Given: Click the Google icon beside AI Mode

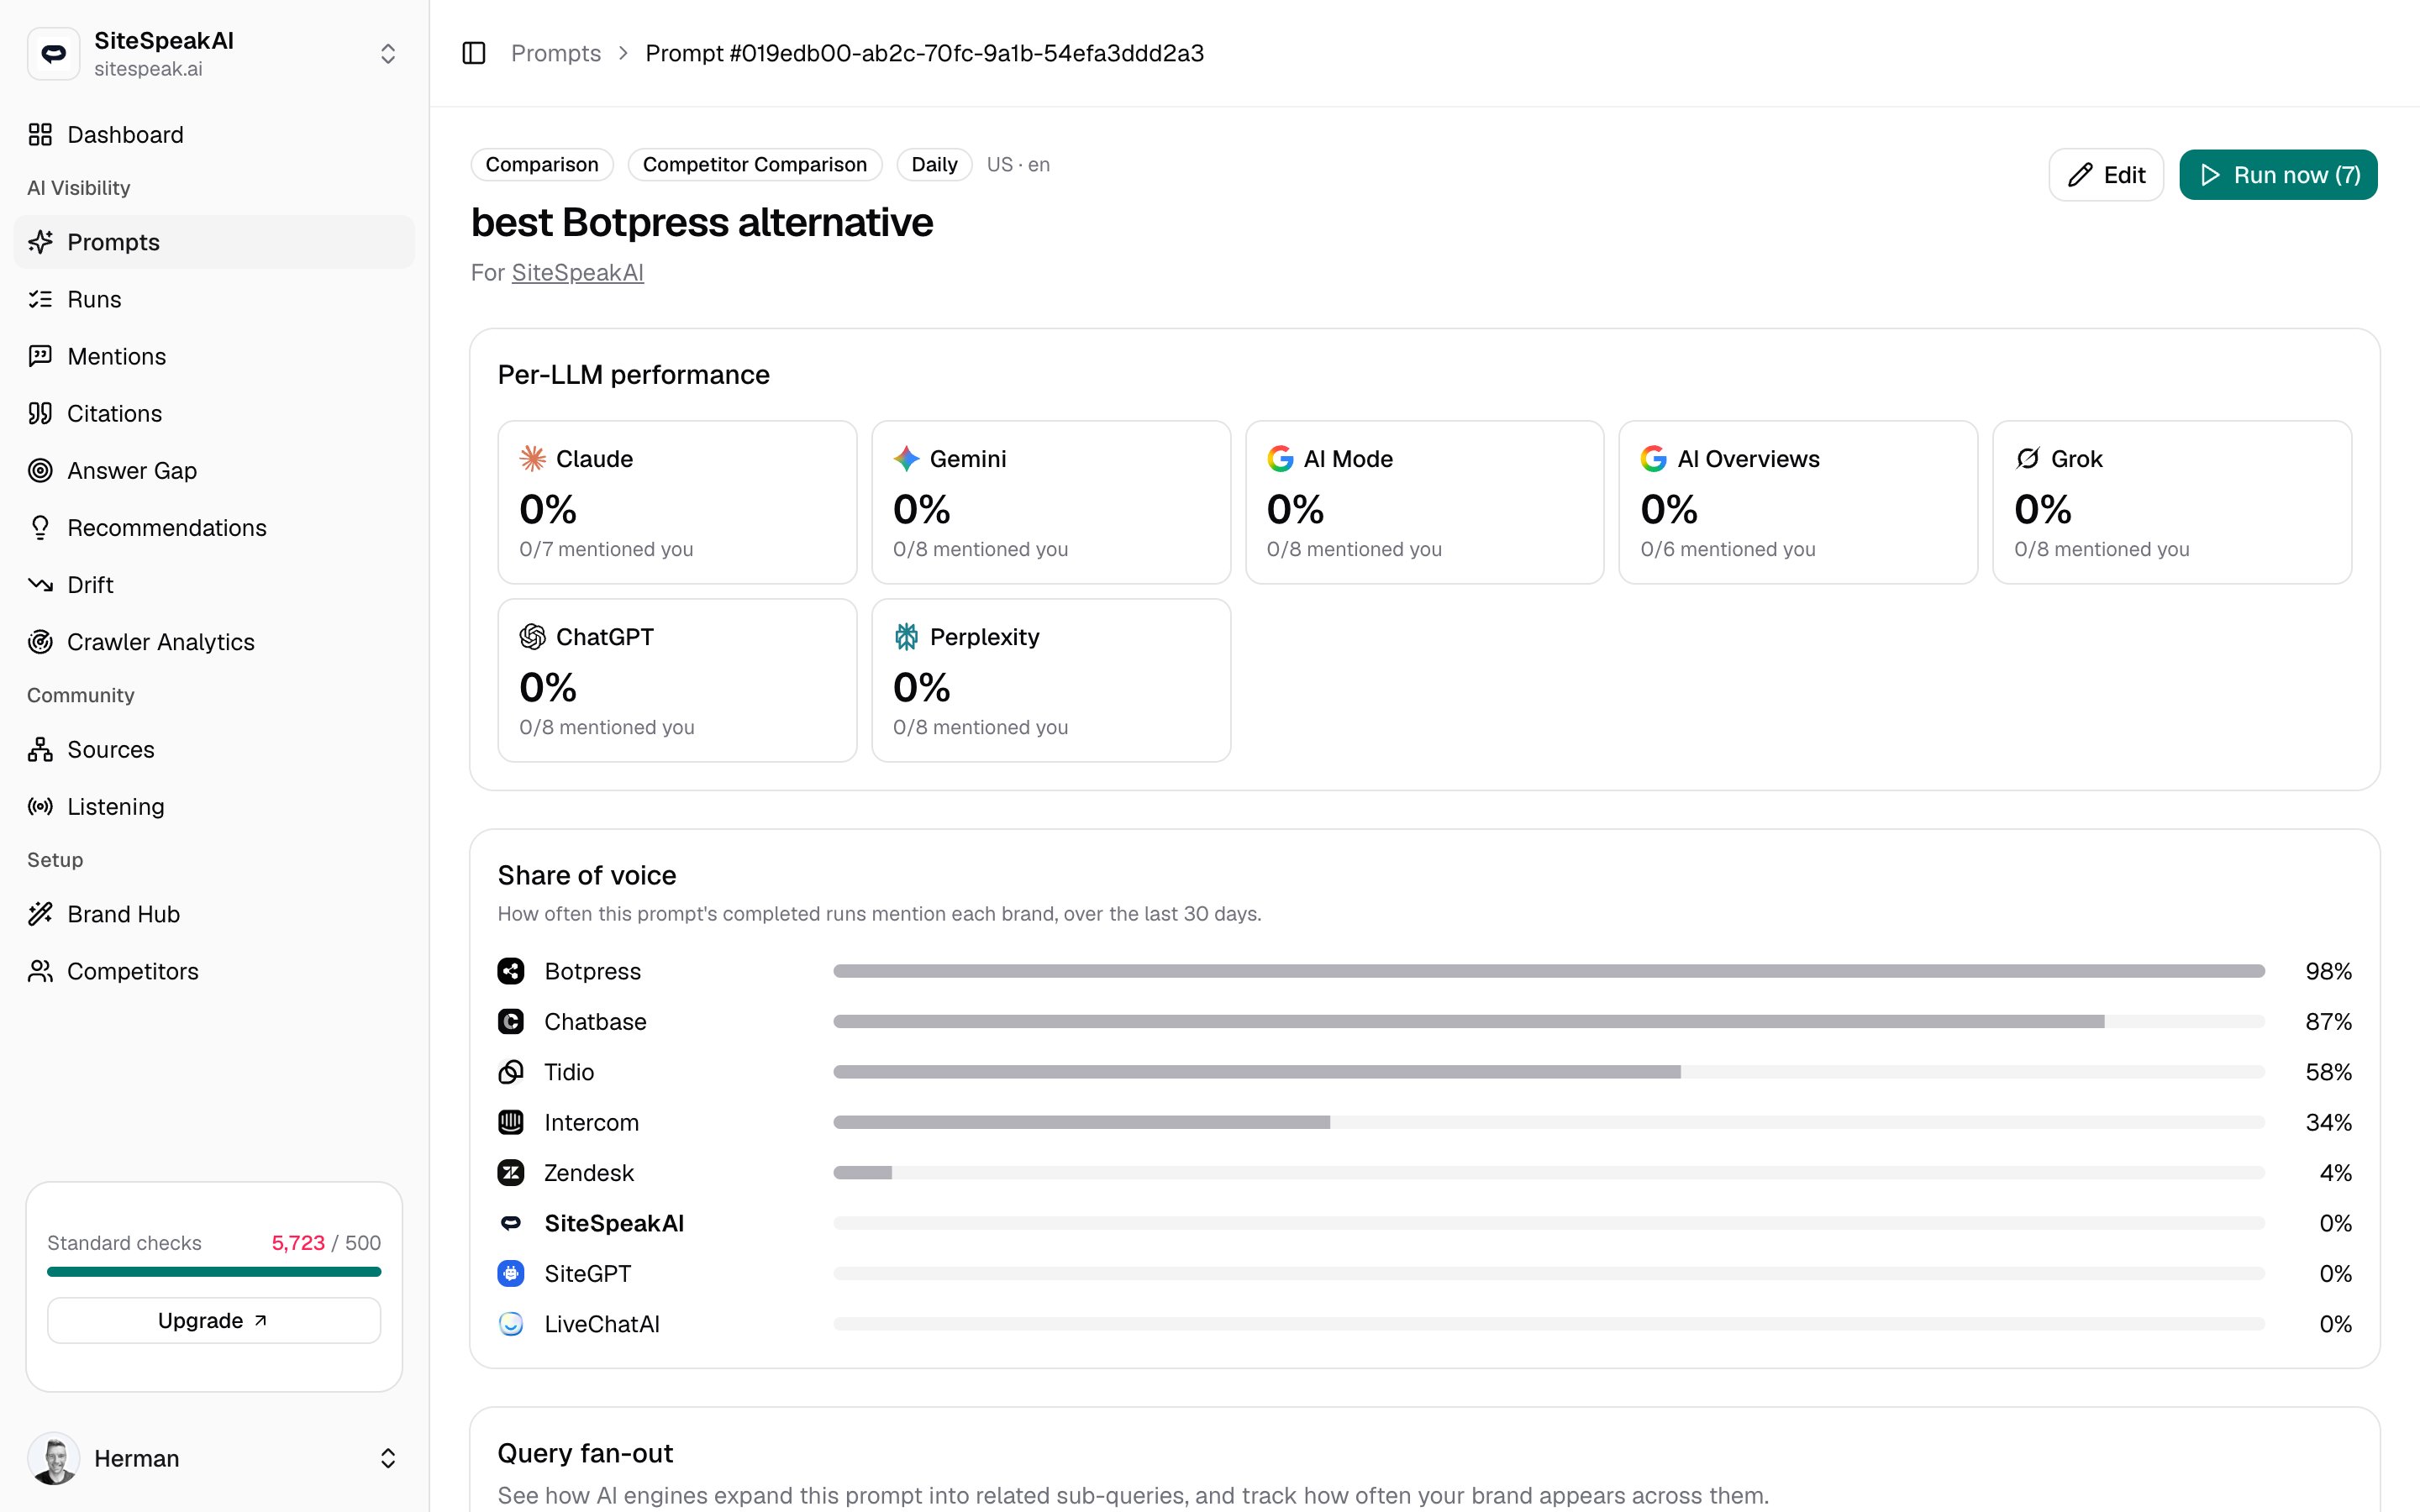Looking at the screenshot, I should point(1280,458).
